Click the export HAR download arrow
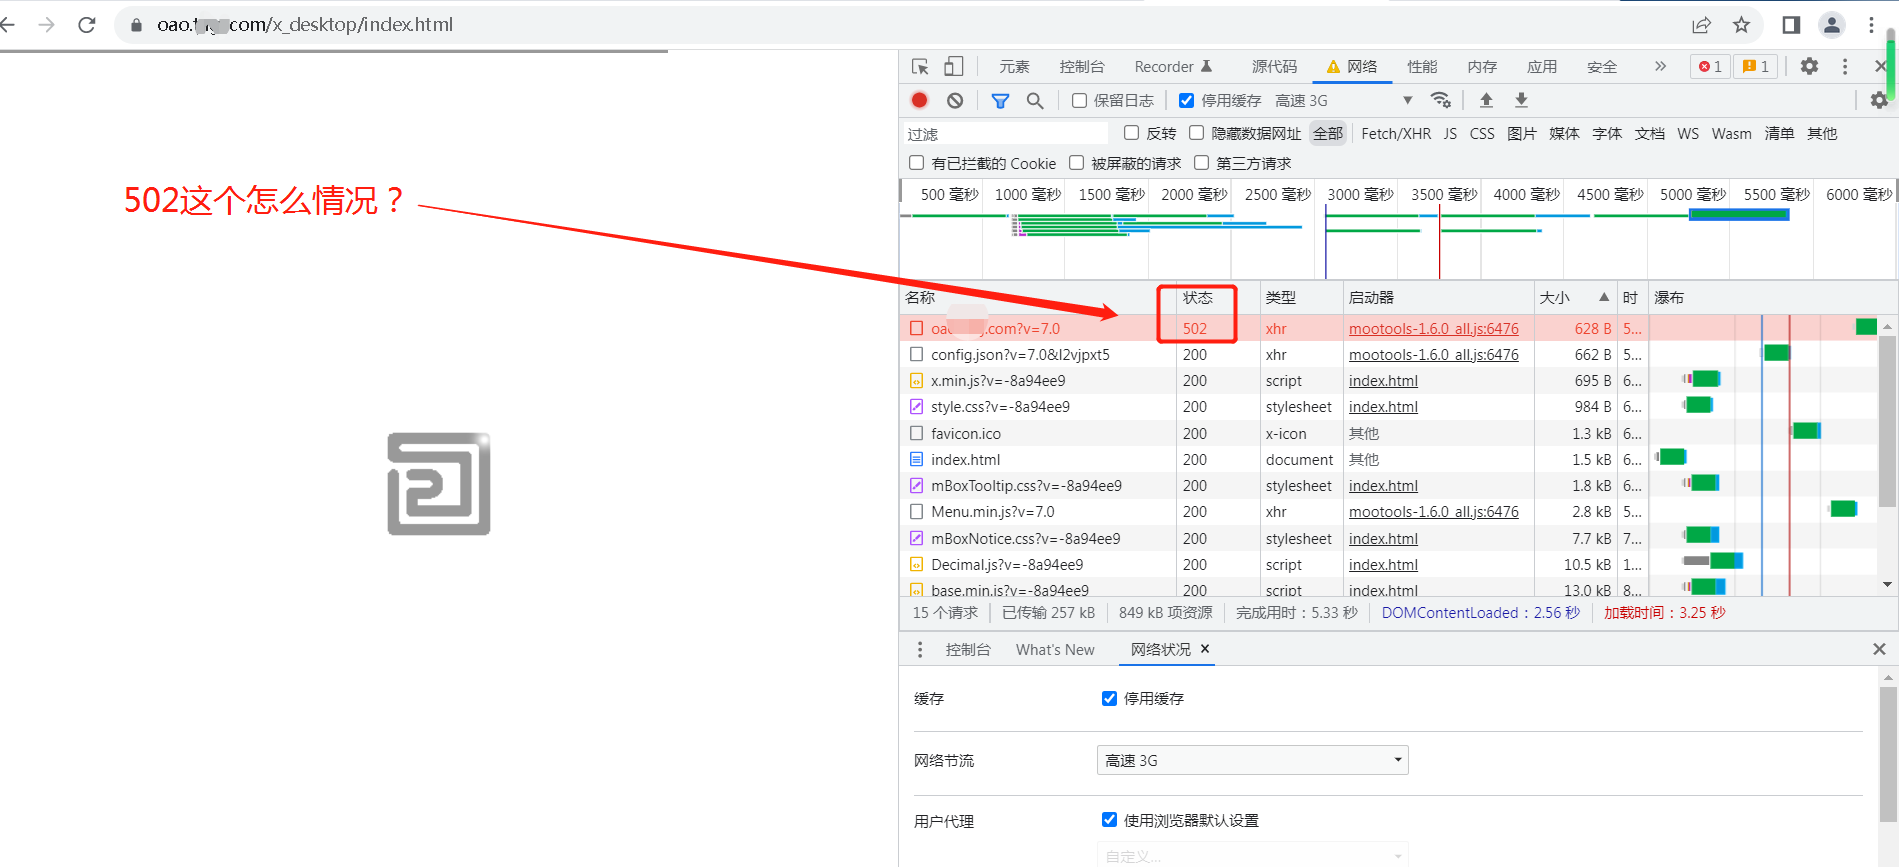This screenshot has width=1899, height=867. (1521, 100)
